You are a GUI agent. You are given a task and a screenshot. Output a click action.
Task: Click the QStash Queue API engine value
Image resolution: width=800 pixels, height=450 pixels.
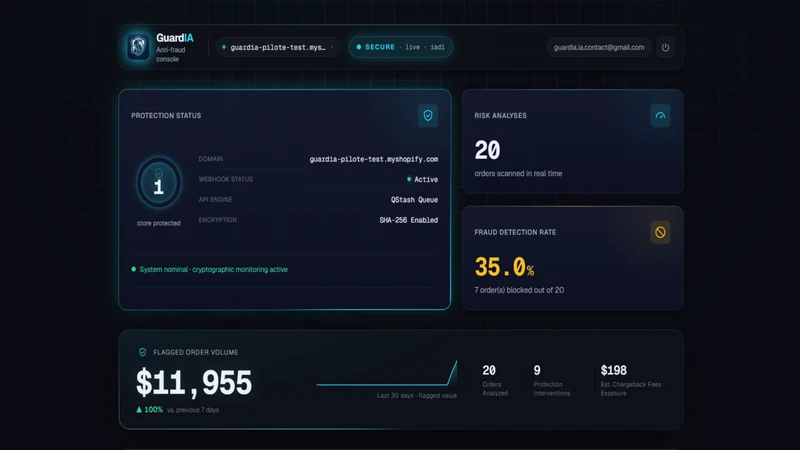point(414,200)
